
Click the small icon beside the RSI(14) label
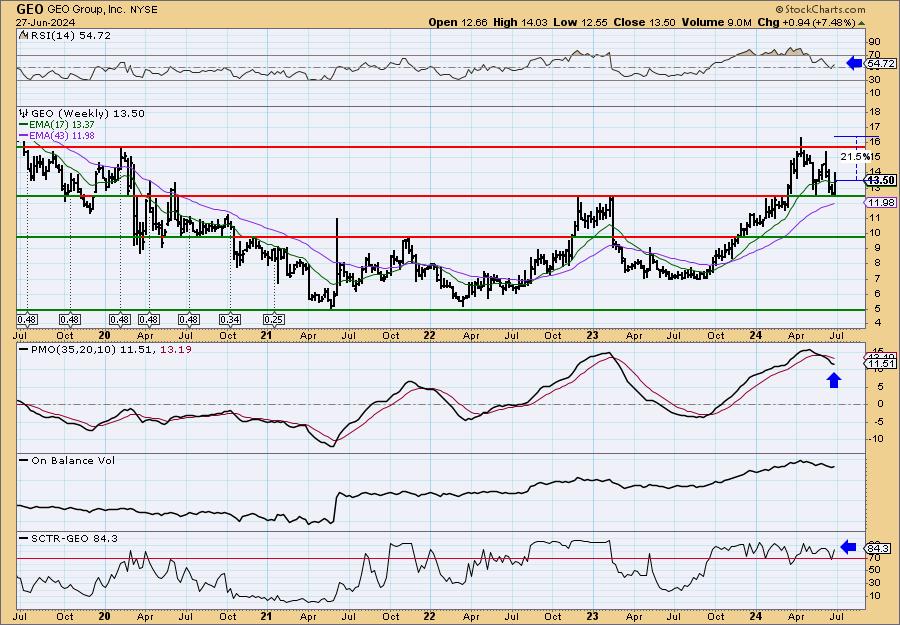click(22, 35)
